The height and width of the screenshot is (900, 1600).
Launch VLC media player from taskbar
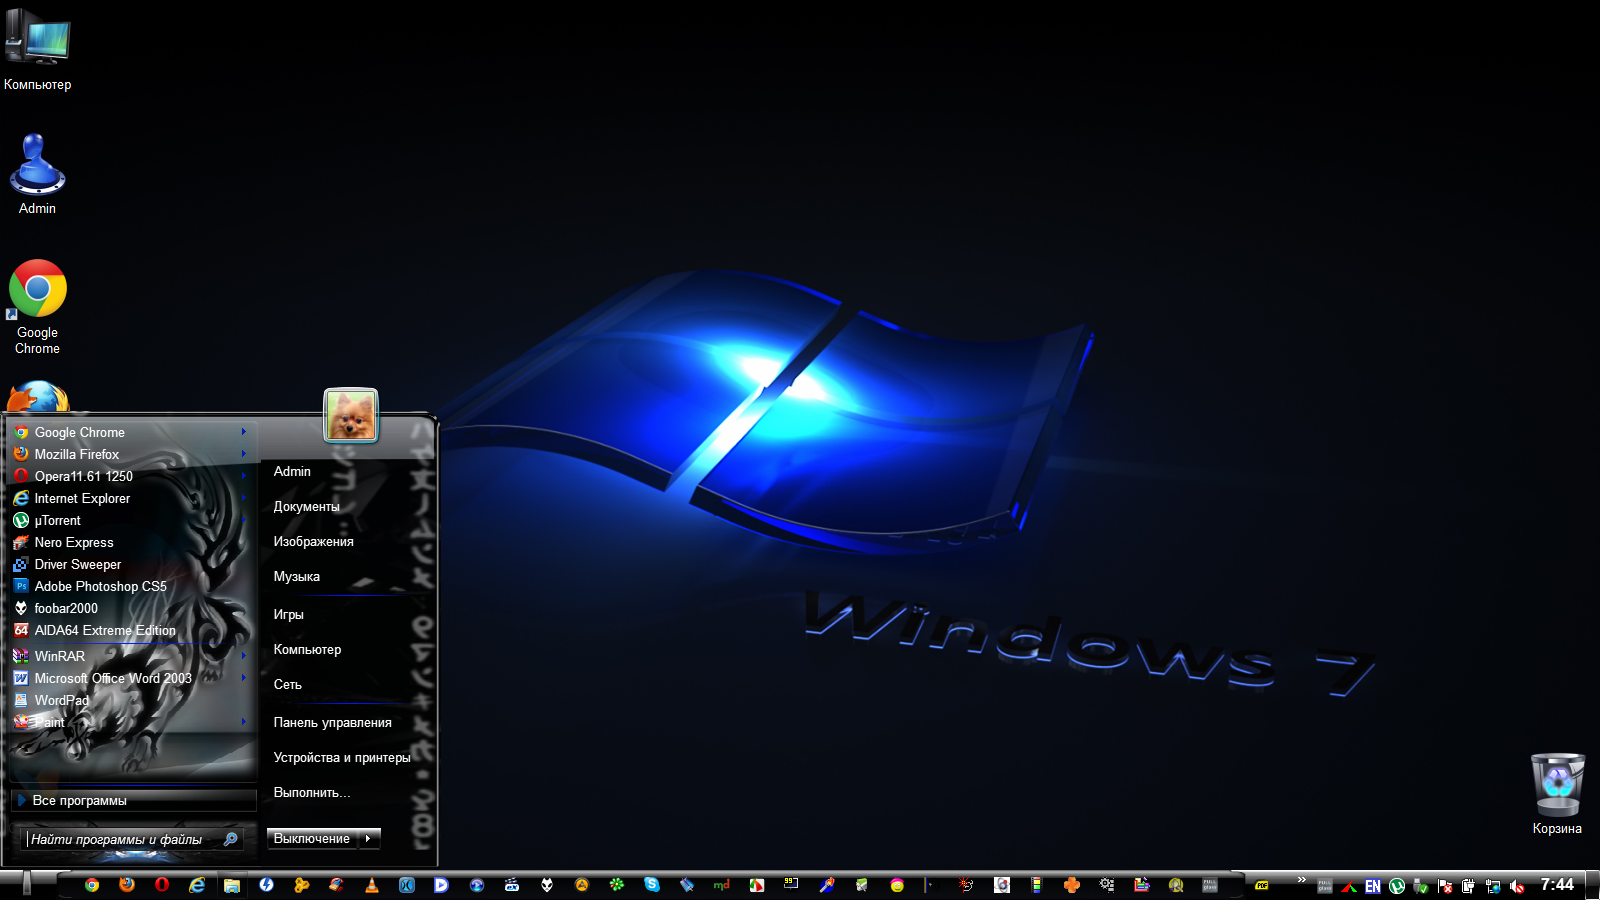pos(372,885)
